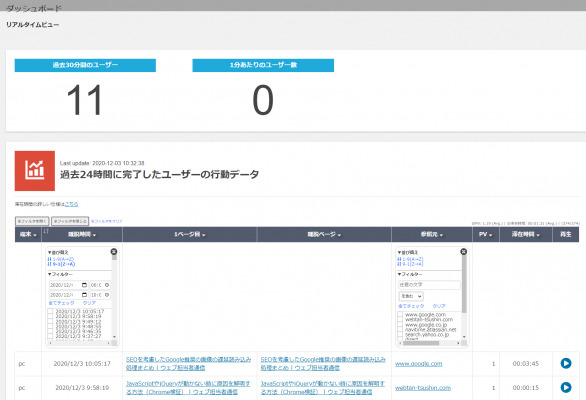The width and height of the screenshot is (586, 400).
Task: Check the www.google.com referrer checkbox
Action: coord(400,315)
